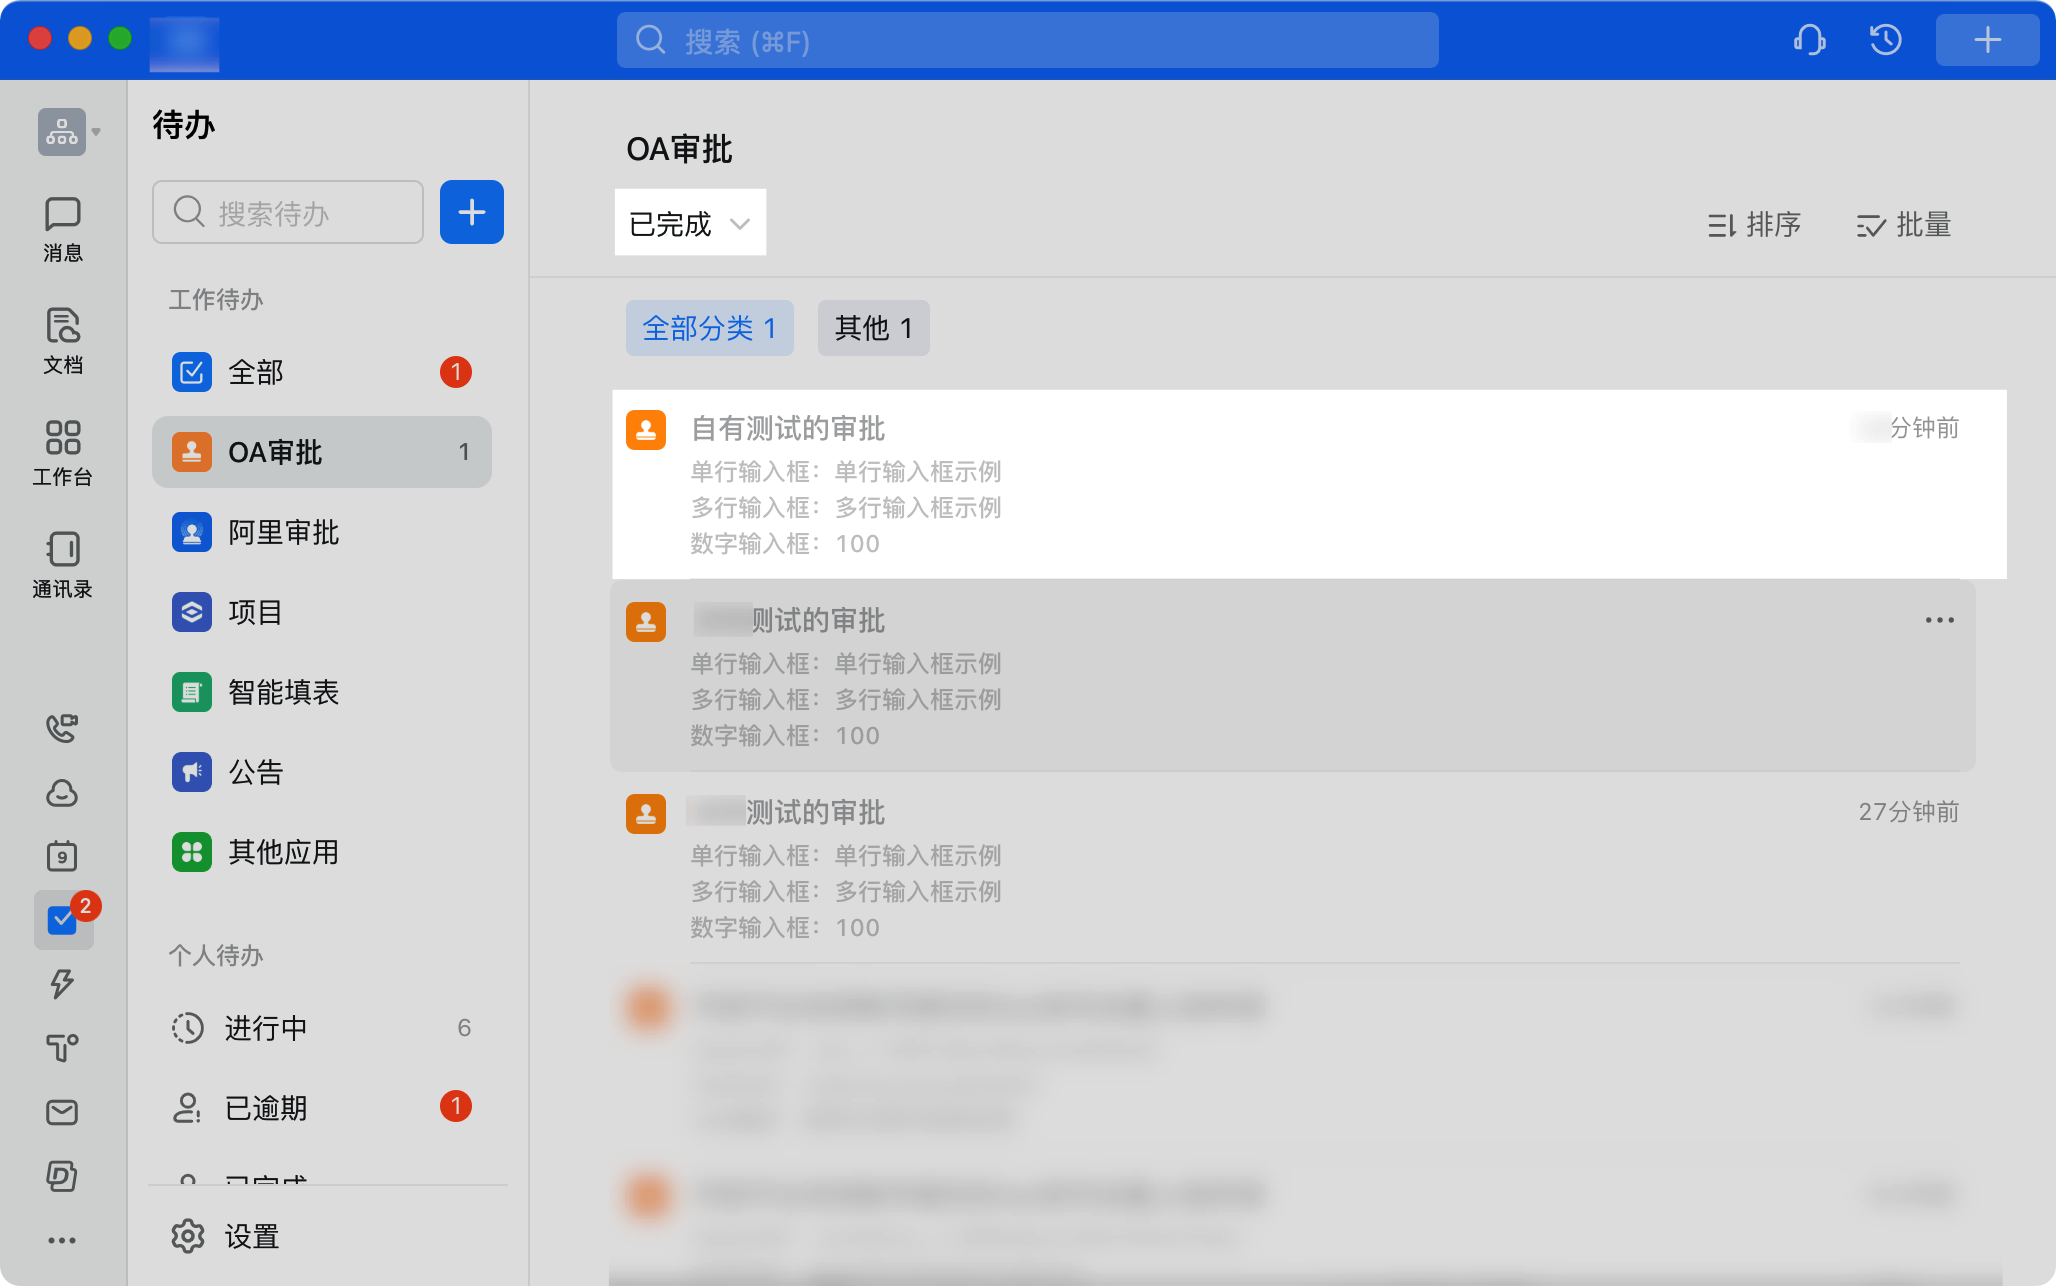Open the calendar icon in left sidebar
2056x1286 pixels.
click(x=62, y=855)
